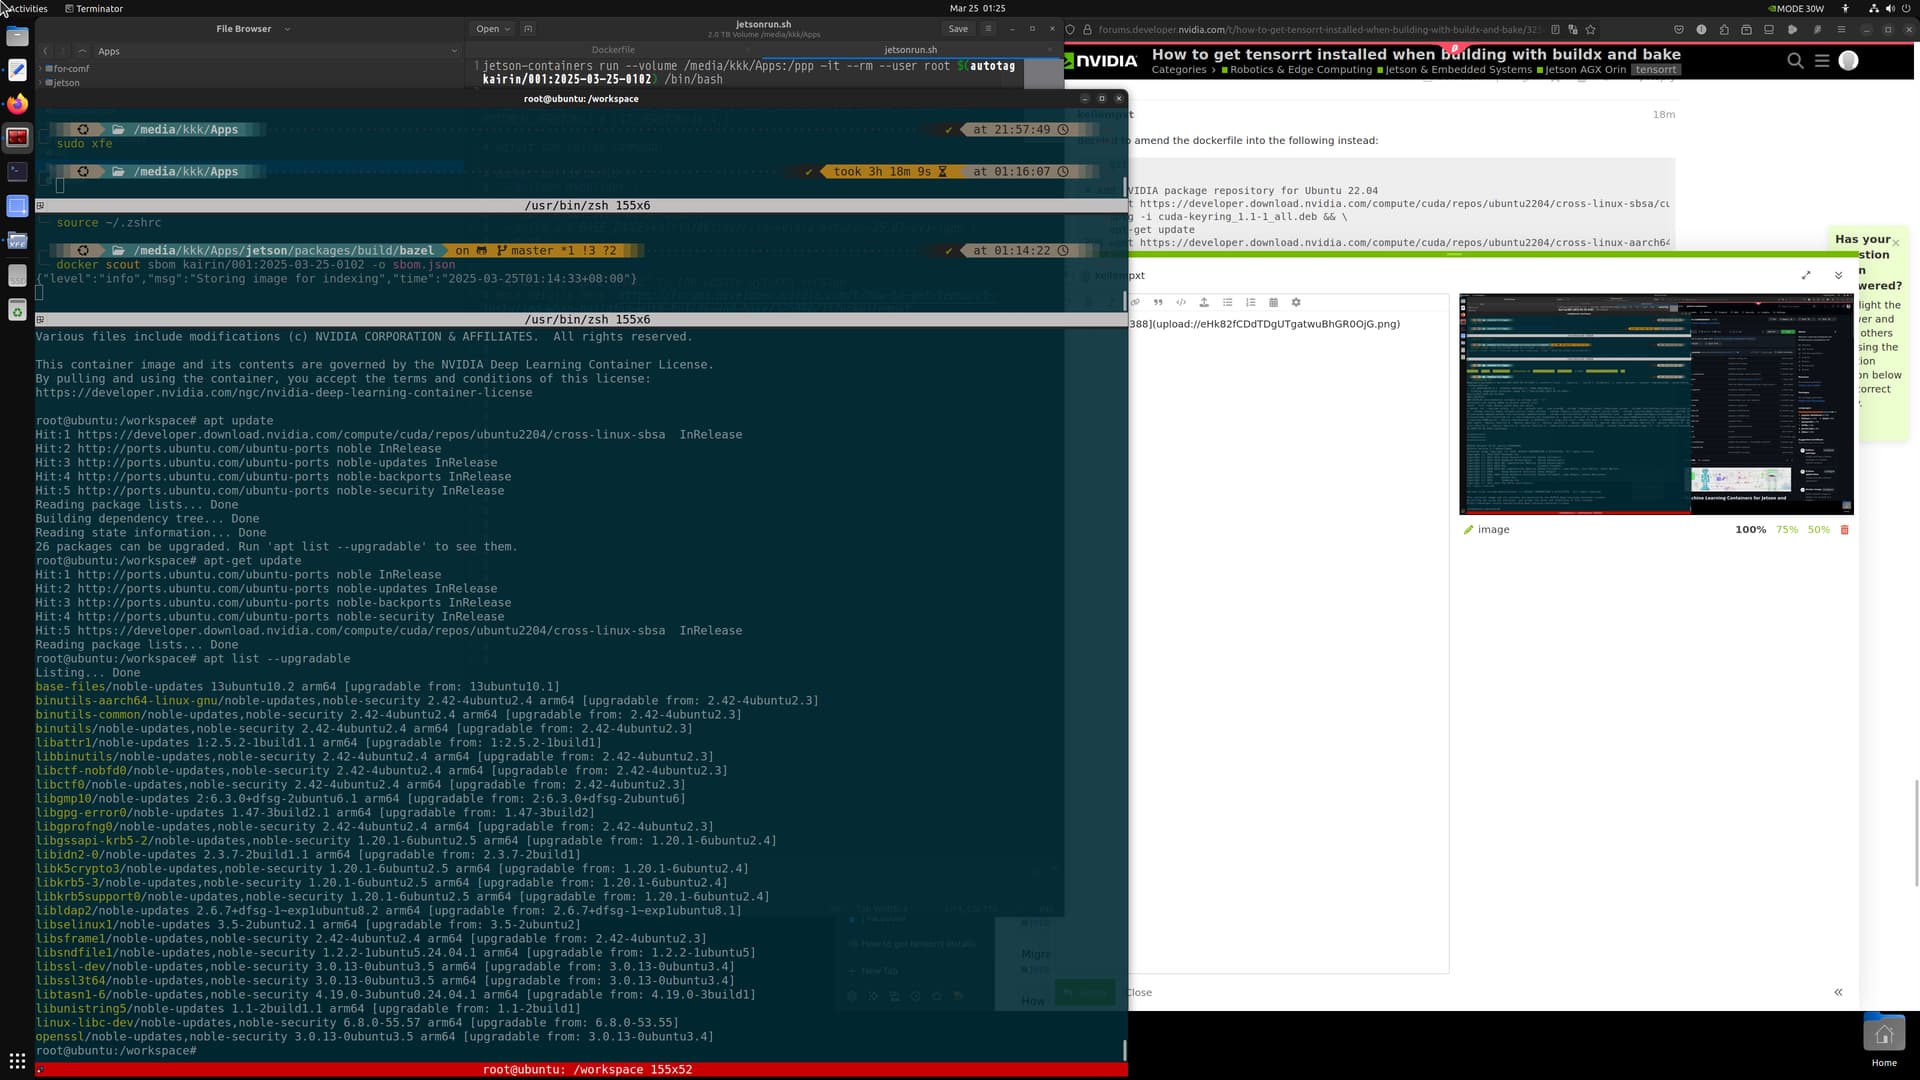
Task: Open the Home desktop folder
Action: click(x=1884, y=1042)
